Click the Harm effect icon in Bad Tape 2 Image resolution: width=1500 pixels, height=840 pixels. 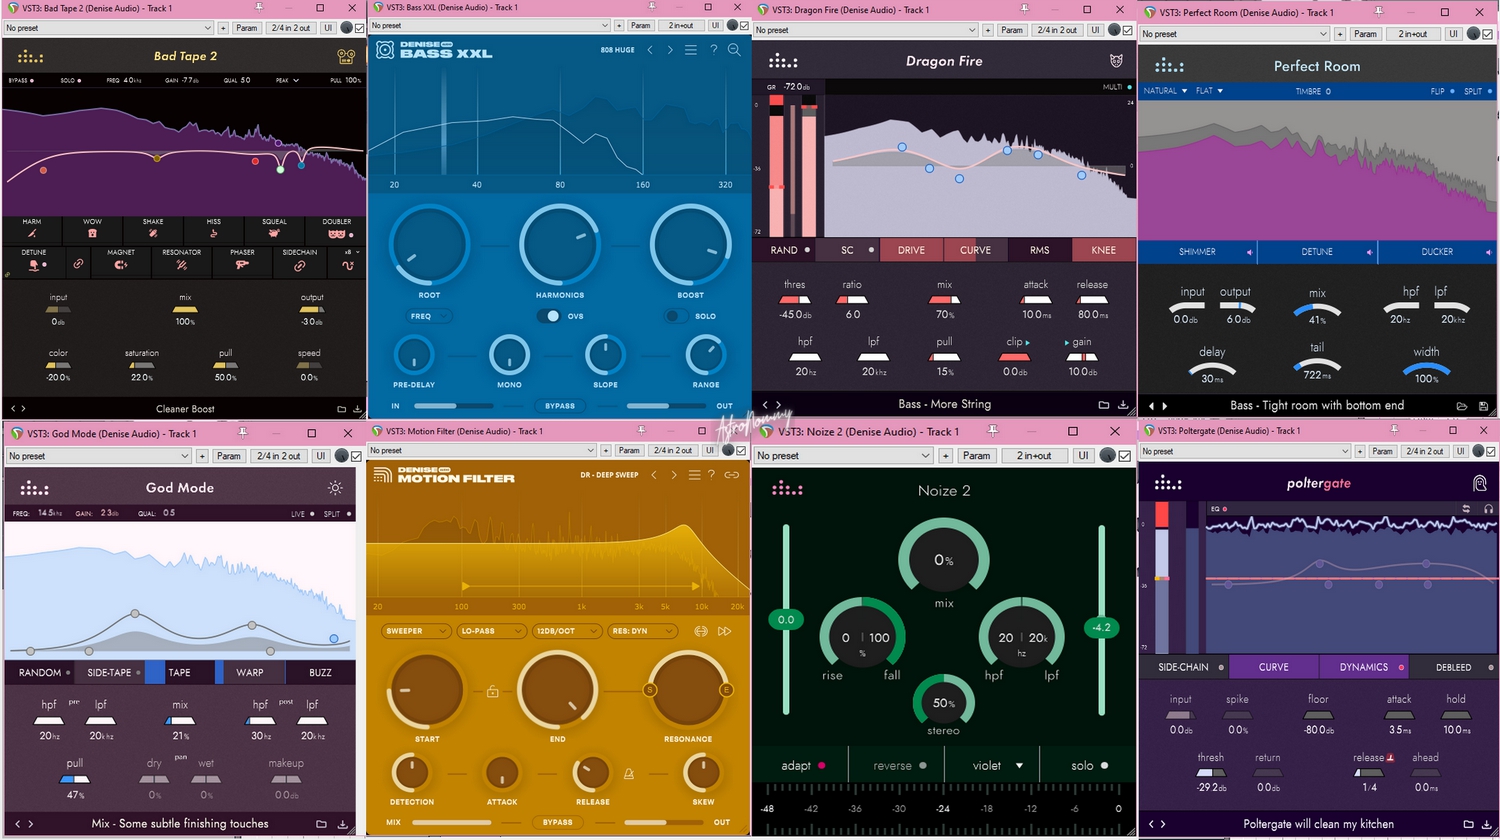(32, 233)
